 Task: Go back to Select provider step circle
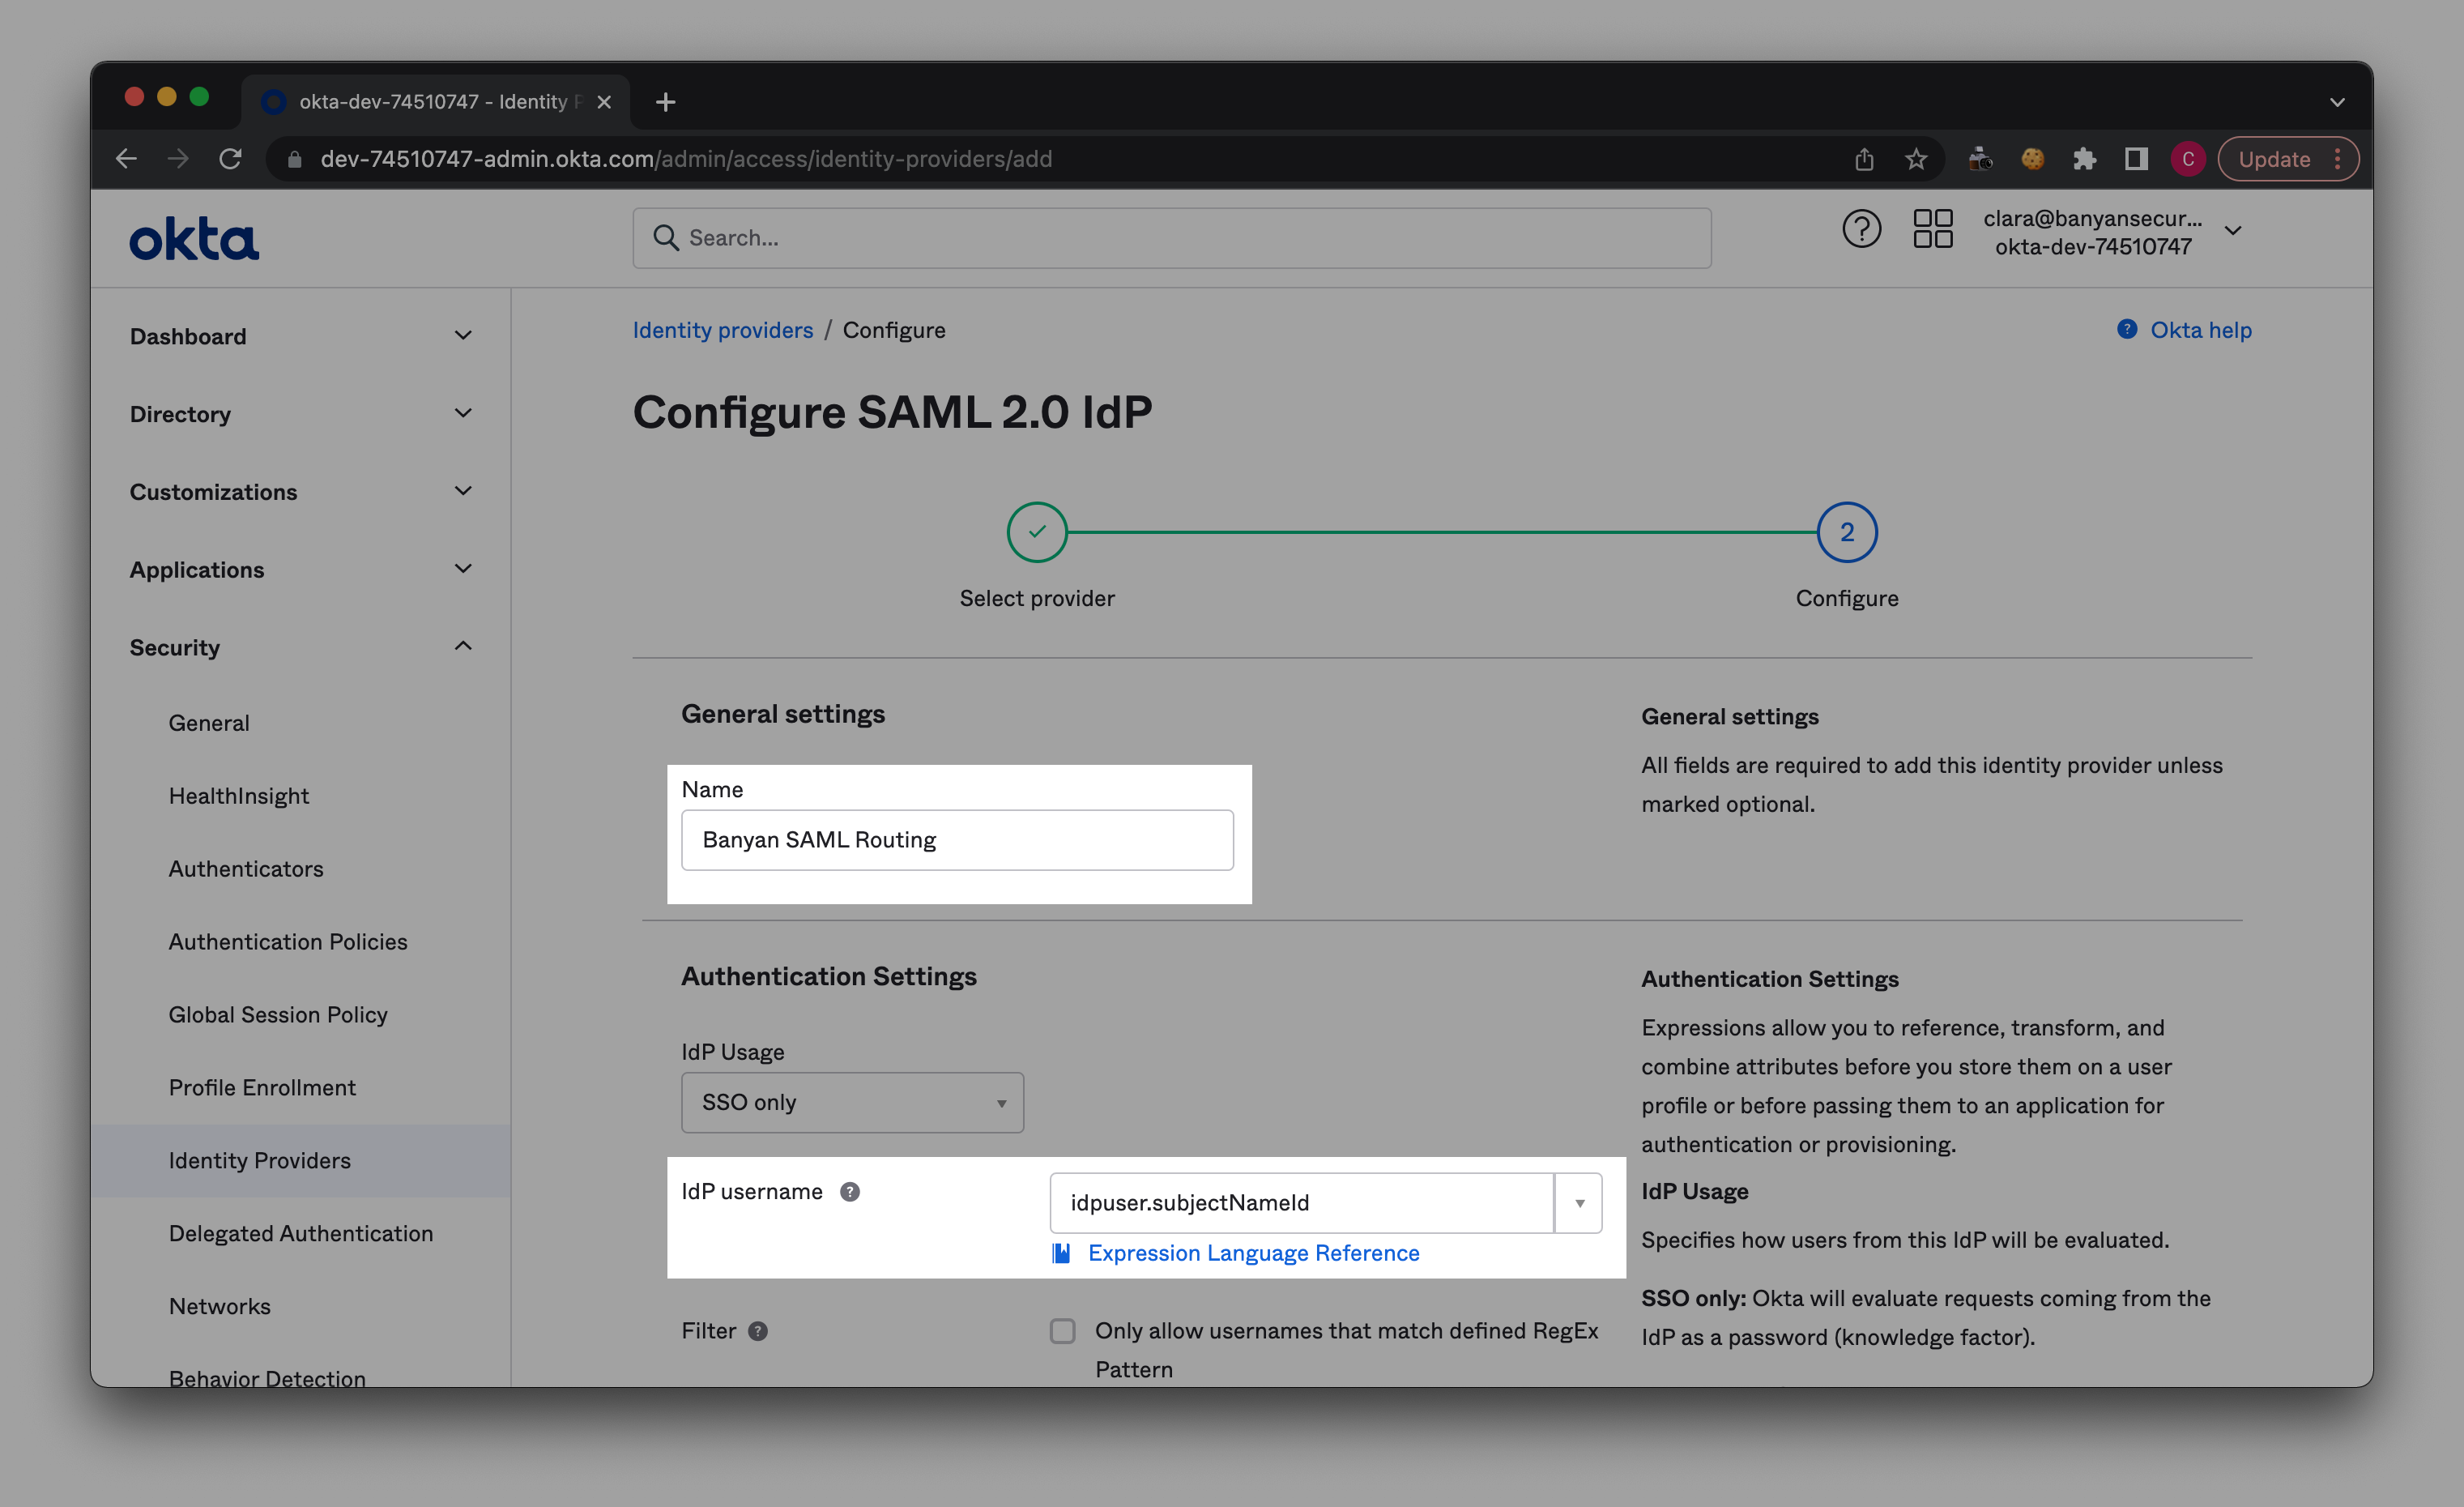(x=1037, y=532)
